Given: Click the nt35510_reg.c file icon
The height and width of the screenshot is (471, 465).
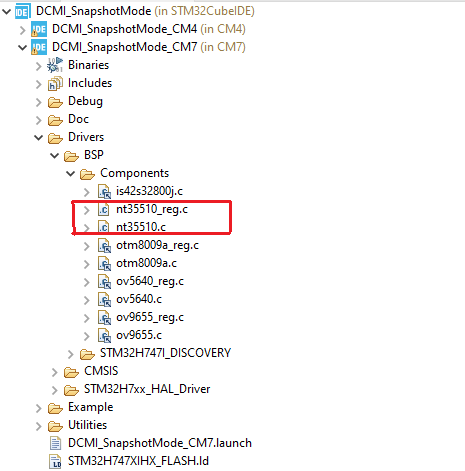Looking at the screenshot, I should [x=103, y=209].
